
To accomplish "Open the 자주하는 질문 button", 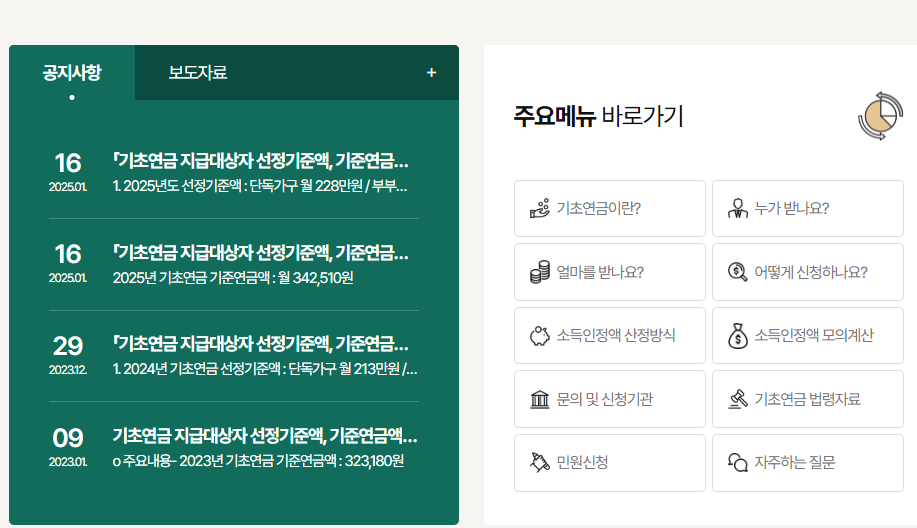I will [x=808, y=463].
